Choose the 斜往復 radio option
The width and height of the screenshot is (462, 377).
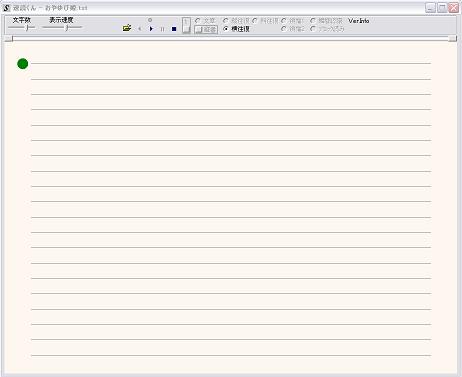point(265,21)
